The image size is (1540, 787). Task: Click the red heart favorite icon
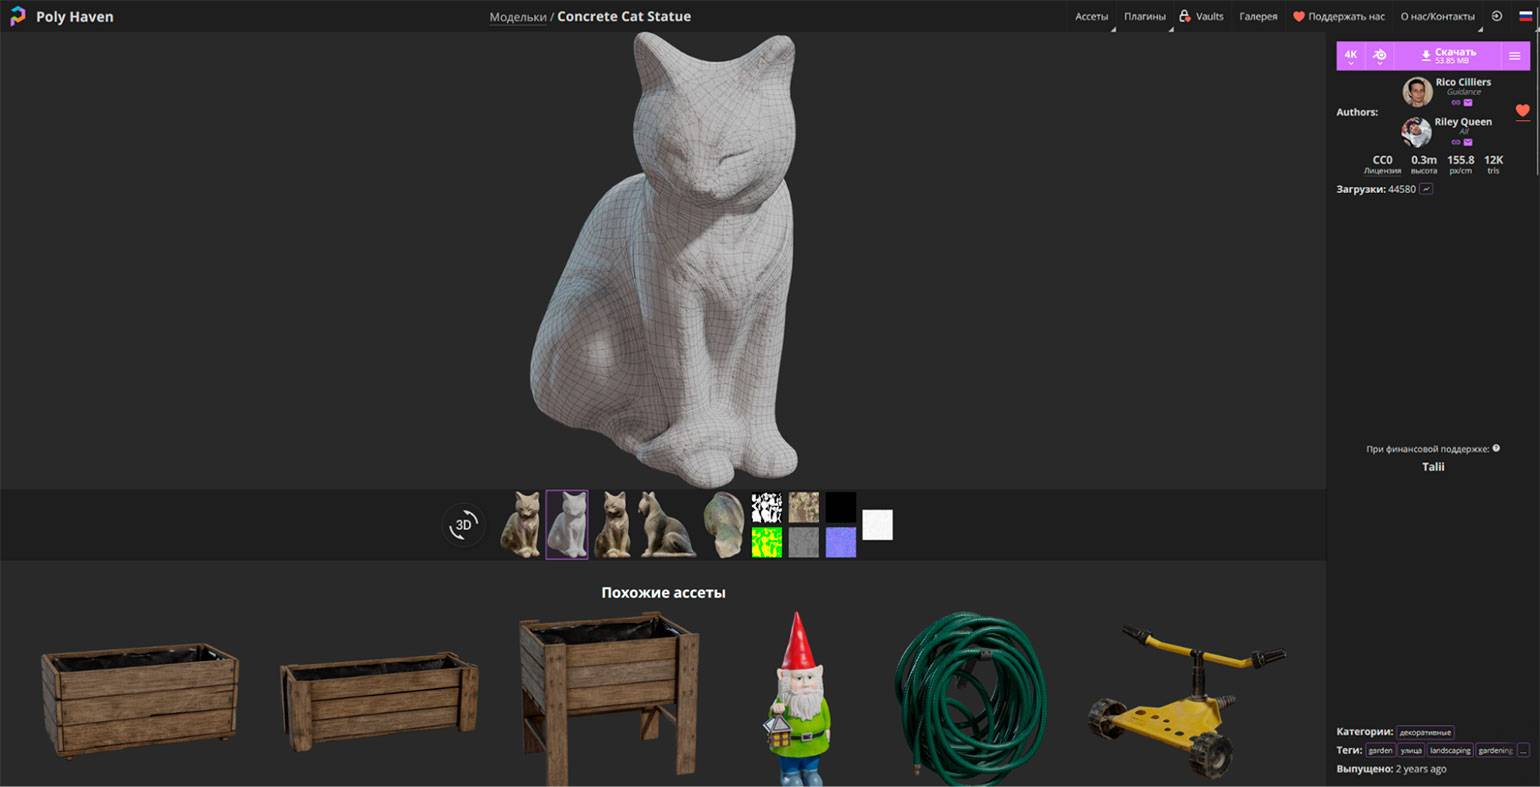click(x=1522, y=111)
